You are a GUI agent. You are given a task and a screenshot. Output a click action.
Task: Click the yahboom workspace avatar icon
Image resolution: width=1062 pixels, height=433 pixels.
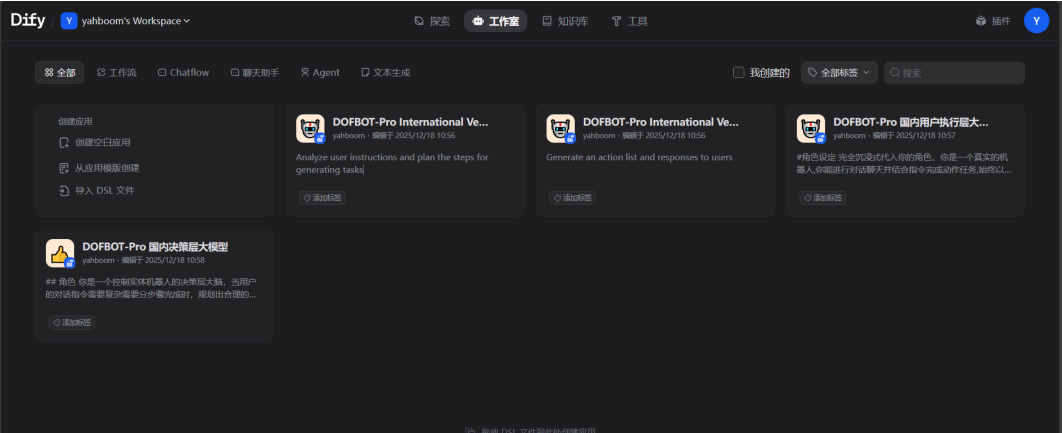point(69,20)
